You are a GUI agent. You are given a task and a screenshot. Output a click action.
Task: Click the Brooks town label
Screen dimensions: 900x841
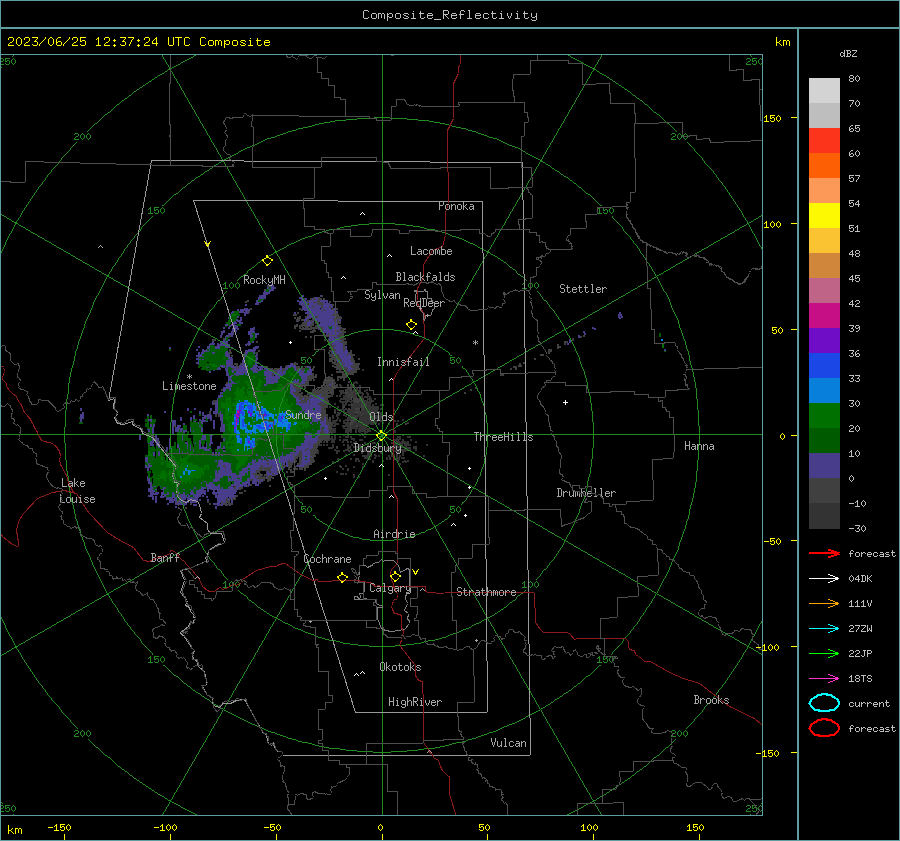pos(711,700)
